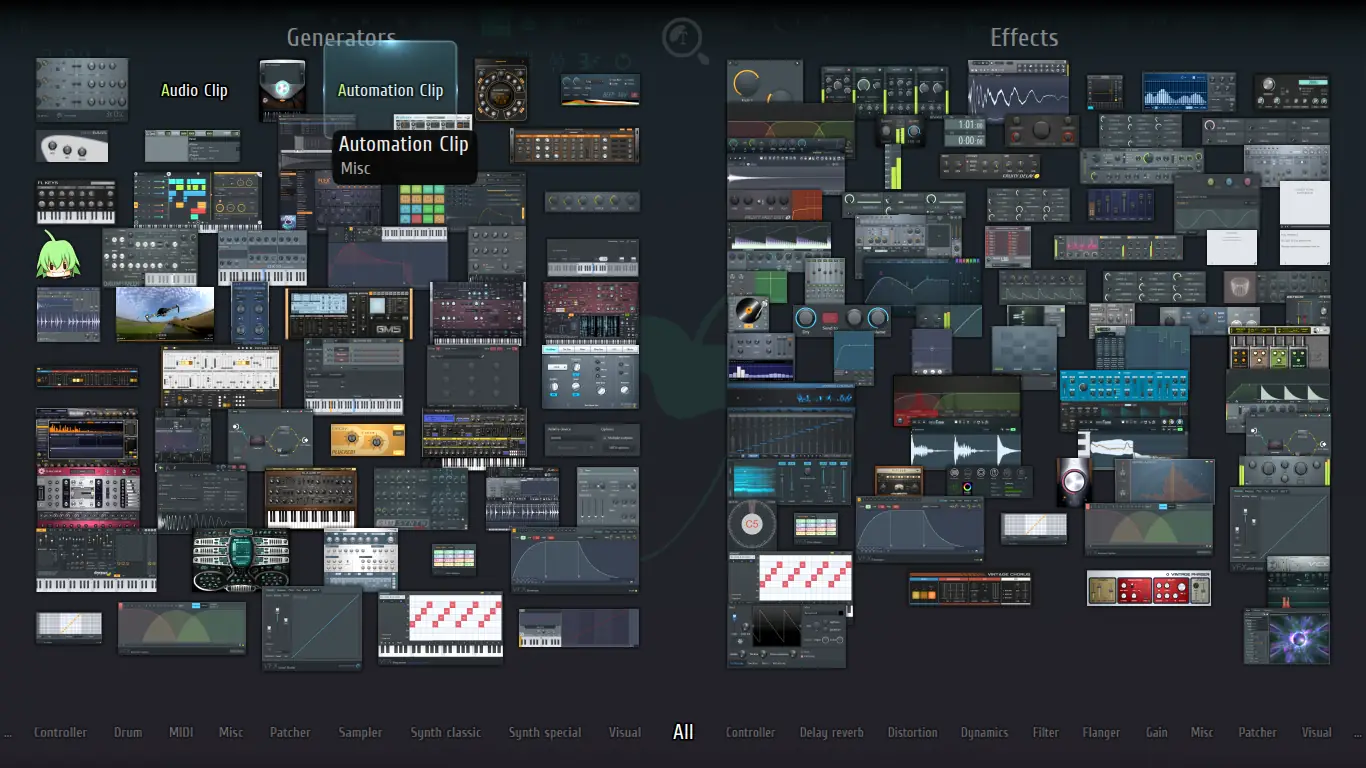Choose the Generators patcher node-ring thumbnail
Image resolution: width=1366 pixels, height=768 pixels.
click(271, 439)
